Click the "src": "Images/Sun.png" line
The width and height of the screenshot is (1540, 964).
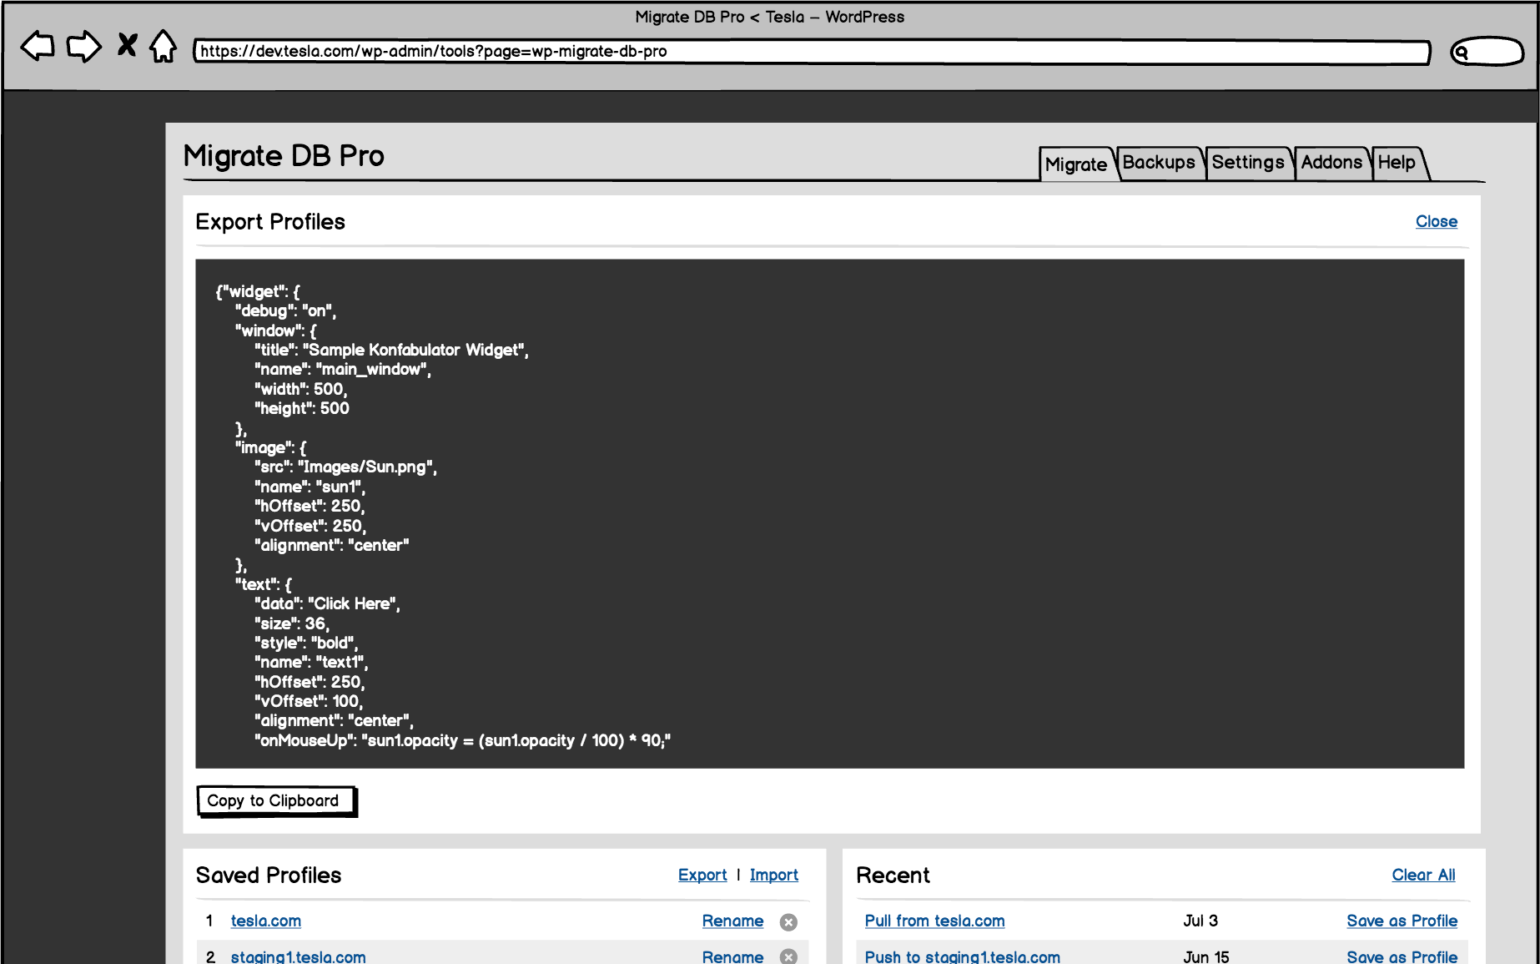click(346, 467)
